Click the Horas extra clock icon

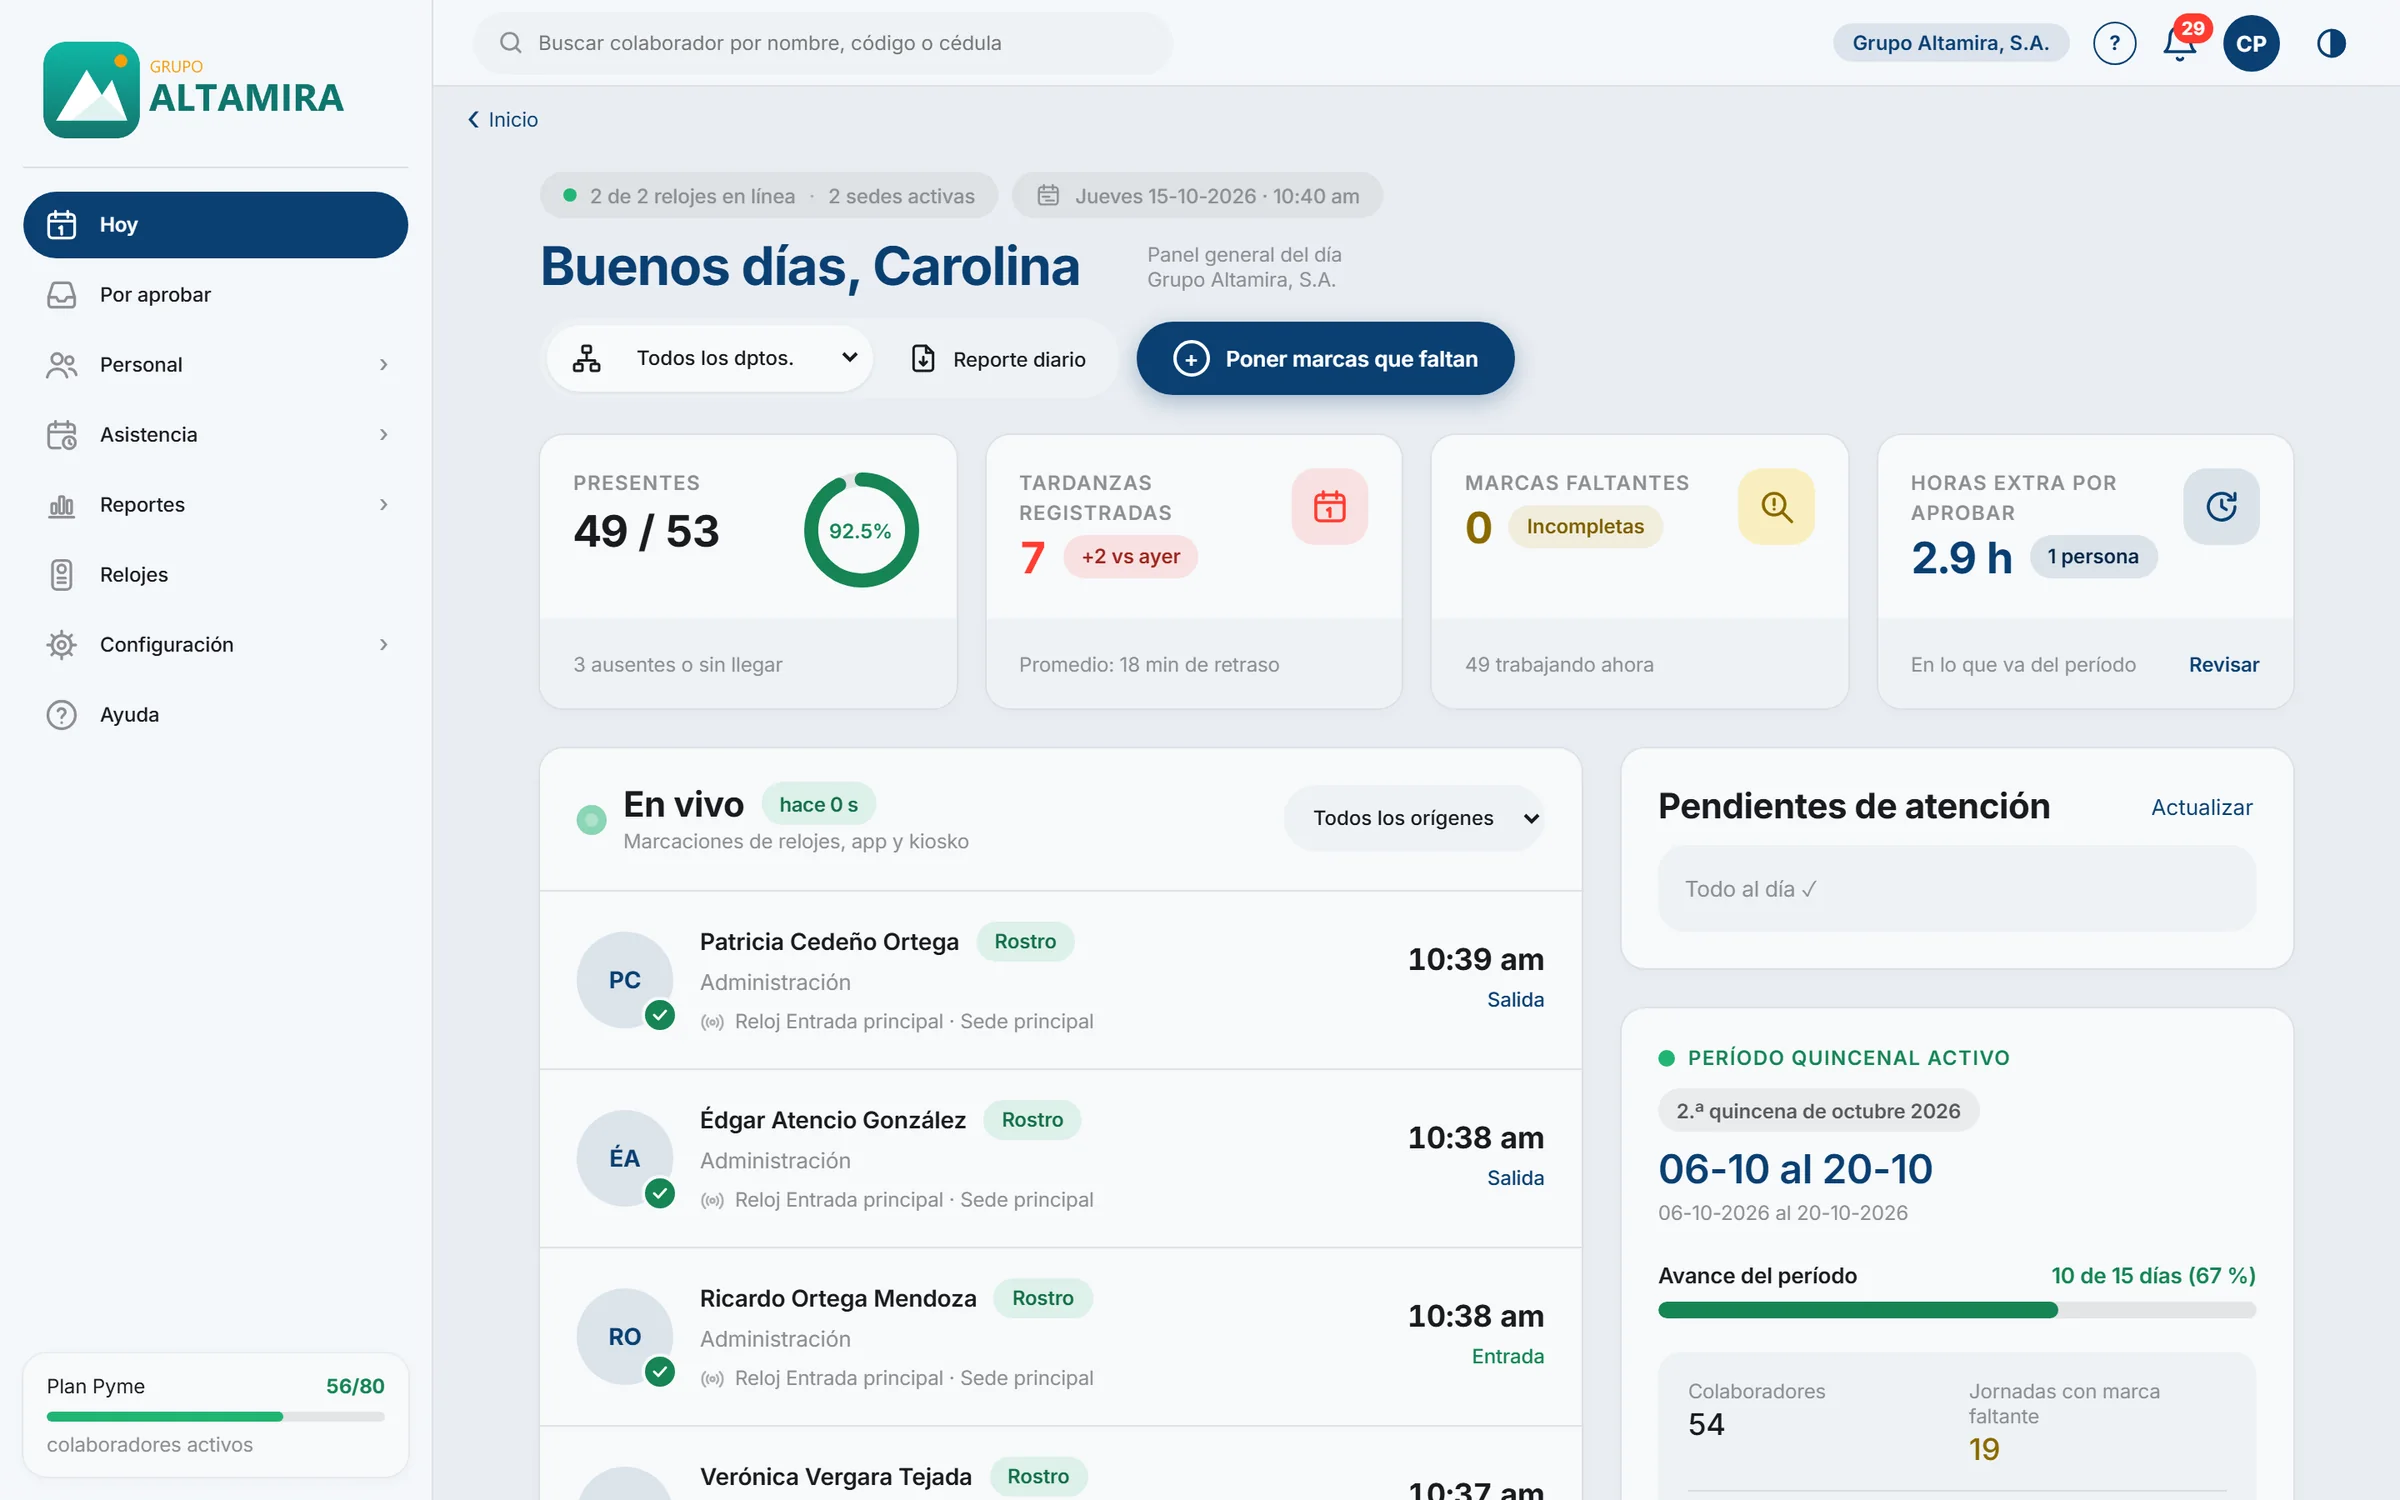[x=2221, y=506]
